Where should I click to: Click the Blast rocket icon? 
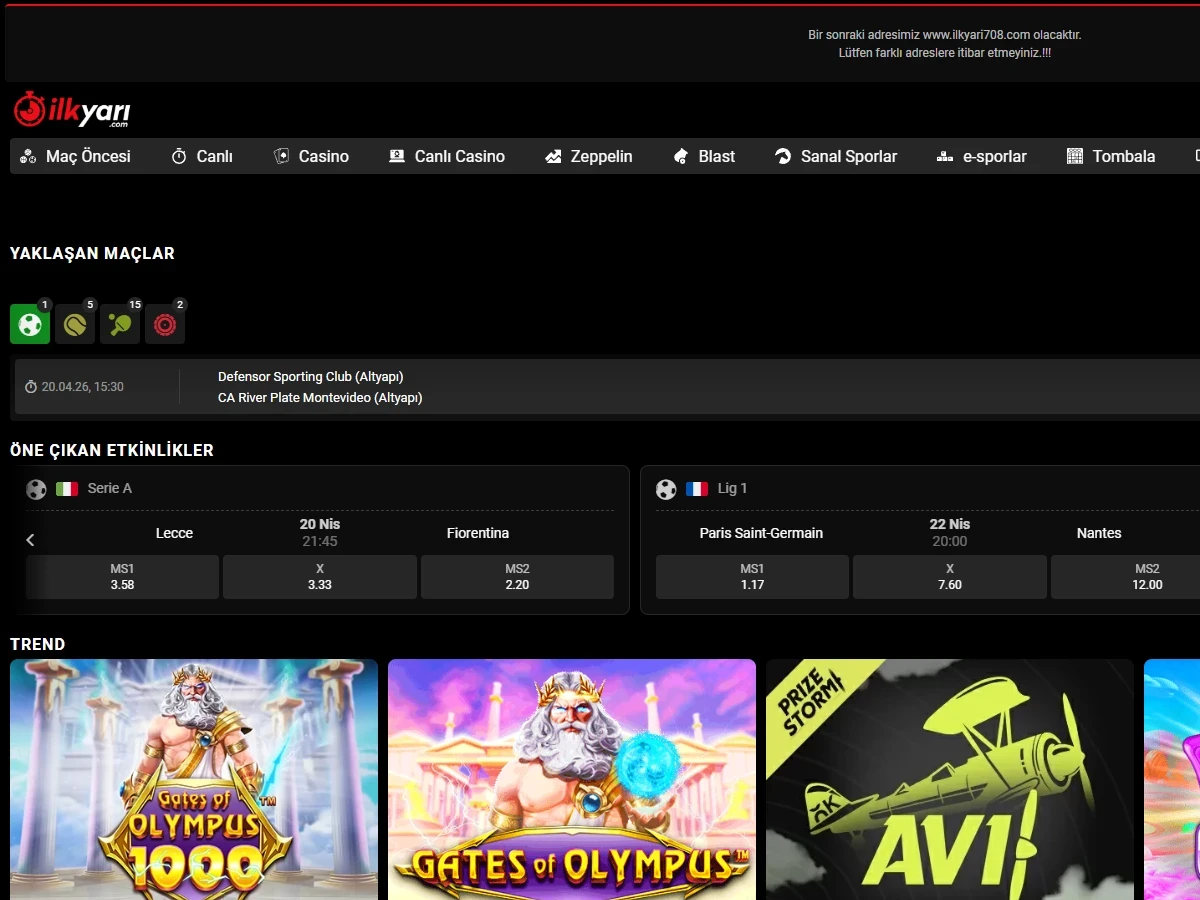[681, 156]
